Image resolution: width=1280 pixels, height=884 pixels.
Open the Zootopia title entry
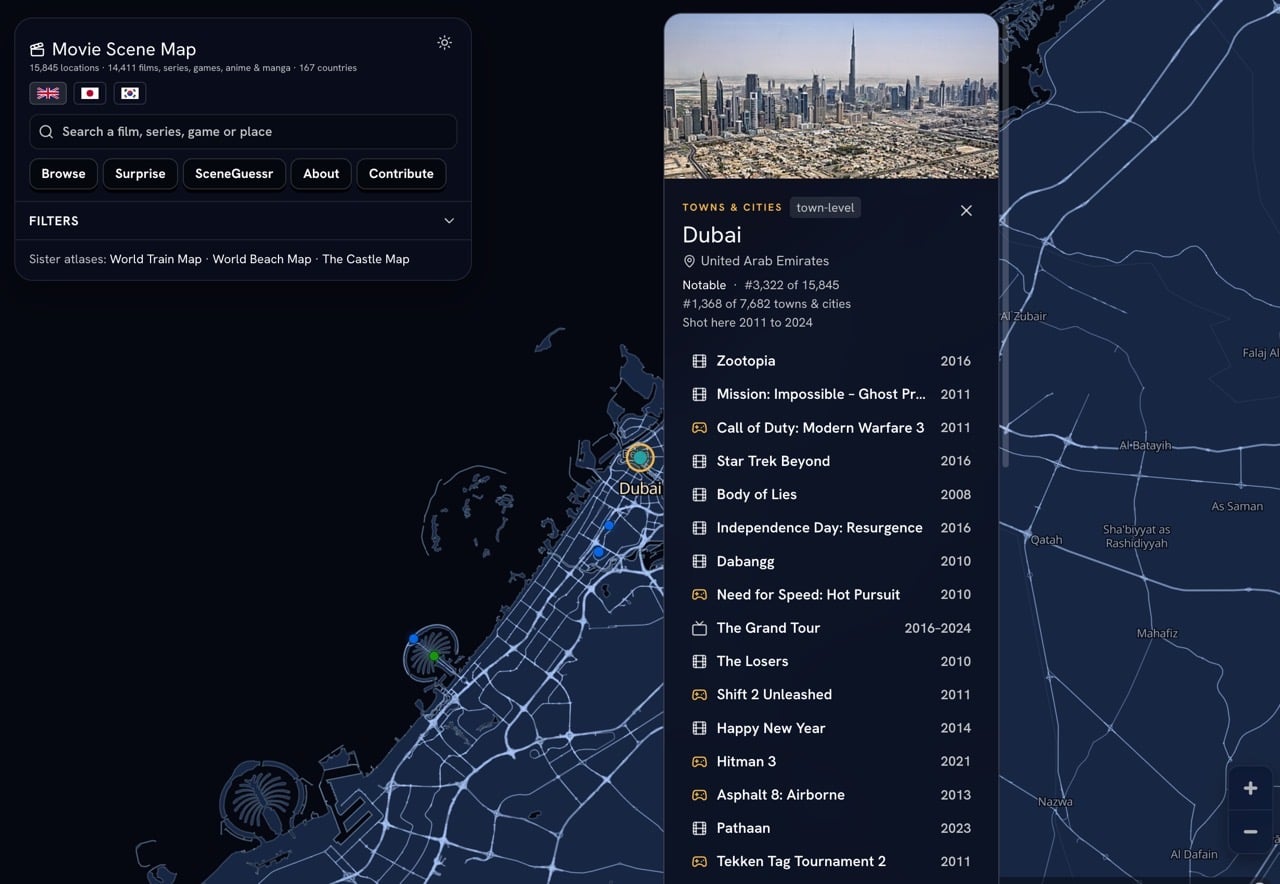click(831, 361)
